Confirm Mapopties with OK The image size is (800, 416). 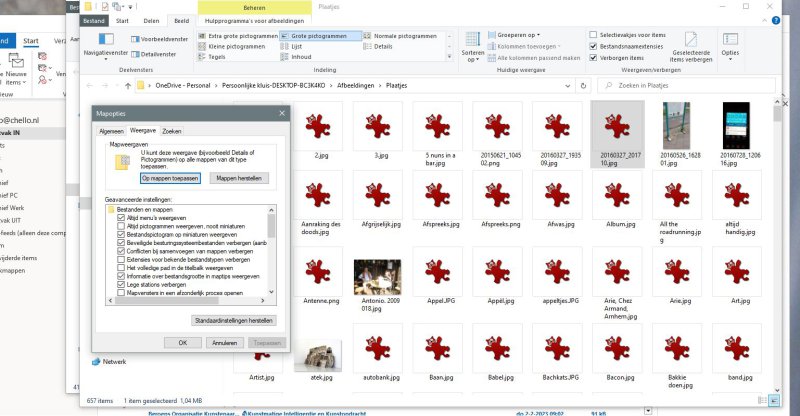[x=183, y=343]
